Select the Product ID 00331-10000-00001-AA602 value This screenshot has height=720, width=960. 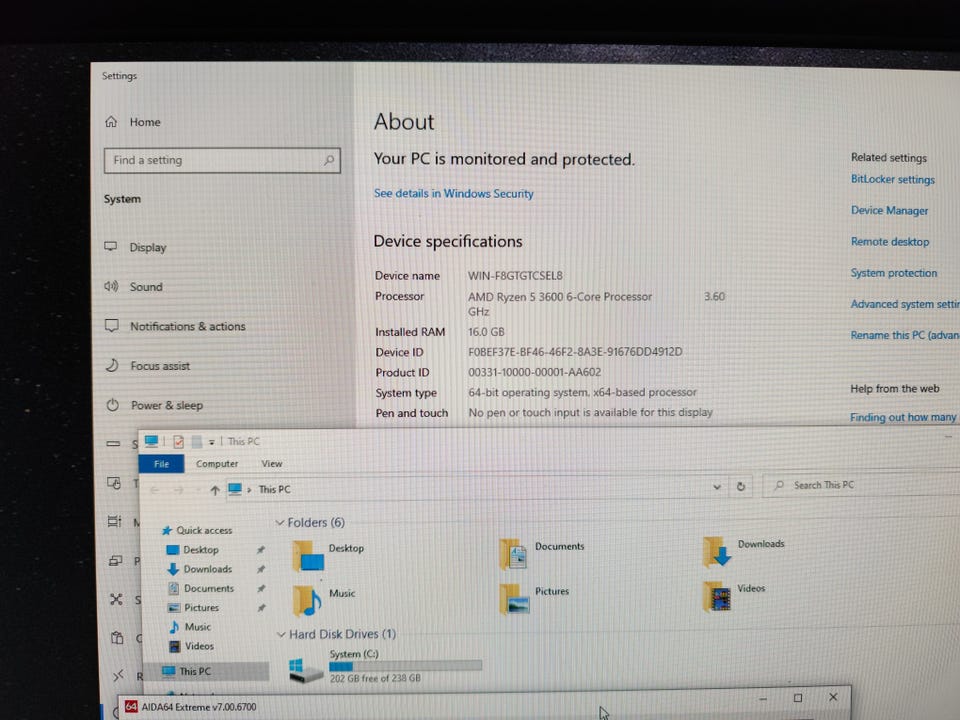tap(534, 372)
